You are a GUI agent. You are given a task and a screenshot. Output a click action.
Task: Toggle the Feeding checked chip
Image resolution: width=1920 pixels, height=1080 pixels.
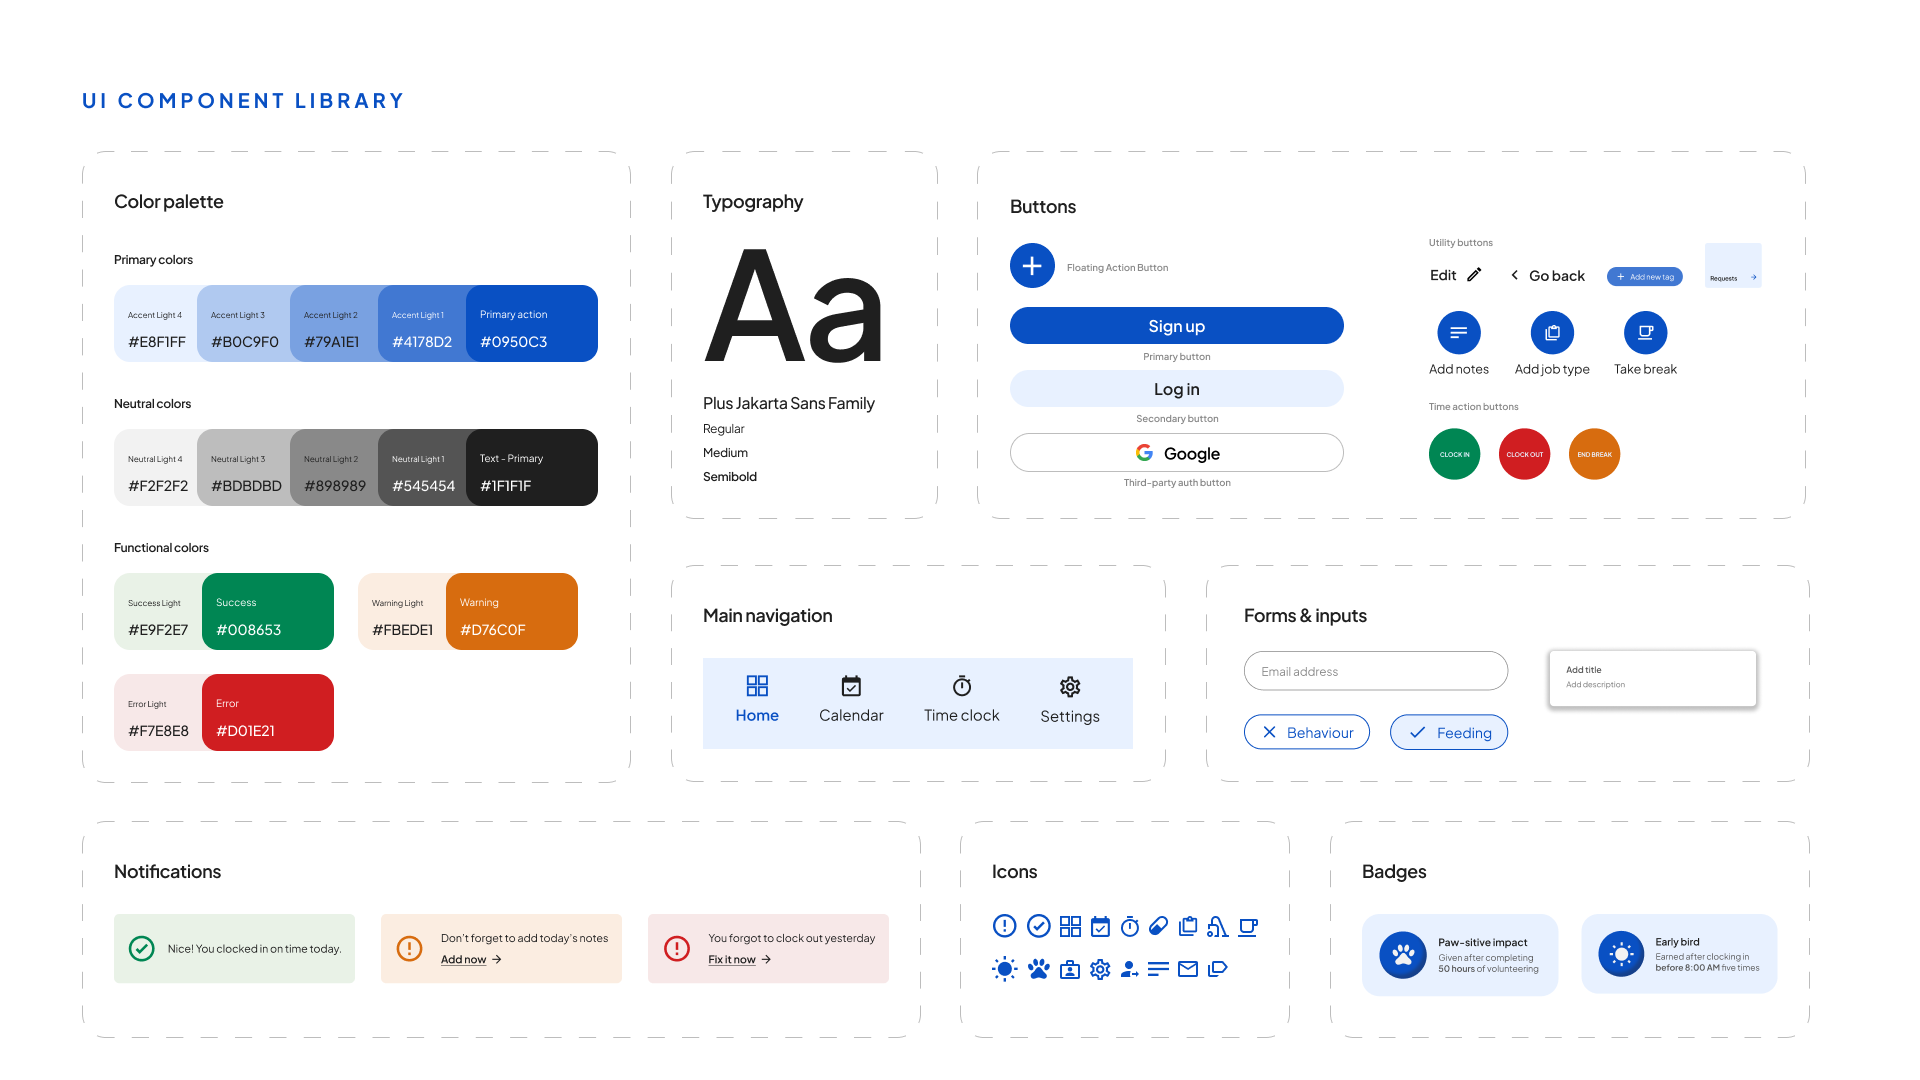pyautogui.click(x=1449, y=732)
